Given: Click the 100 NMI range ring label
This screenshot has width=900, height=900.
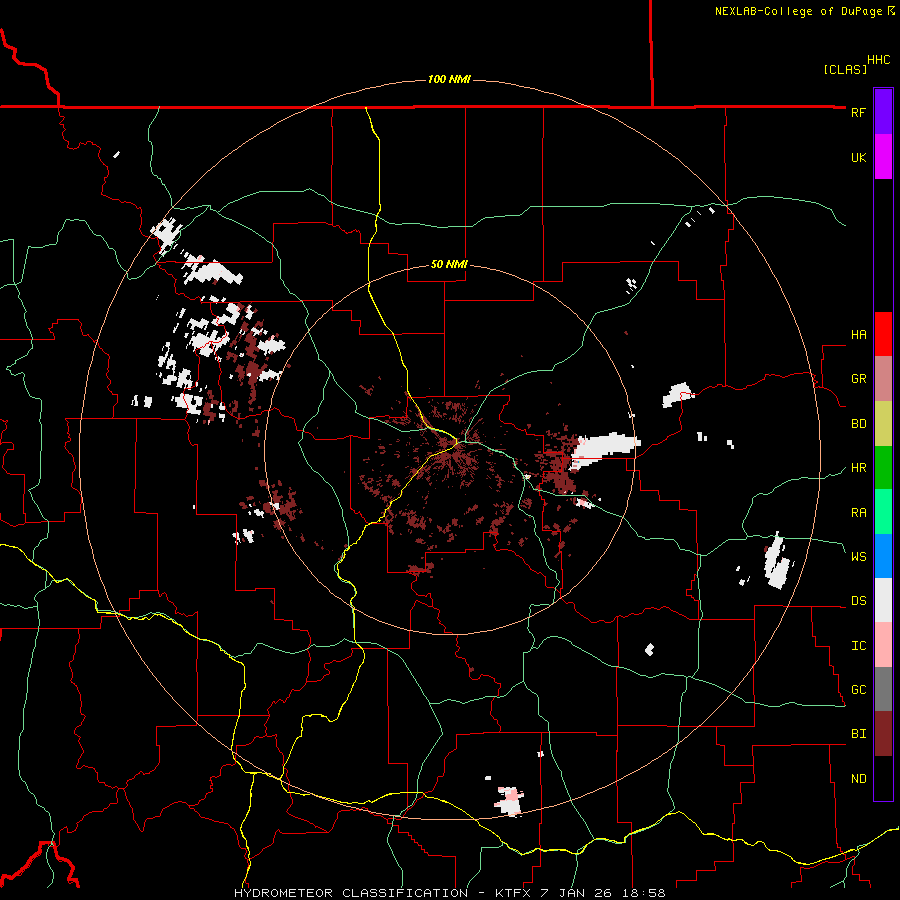Looking at the screenshot, I should (x=449, y=79).
